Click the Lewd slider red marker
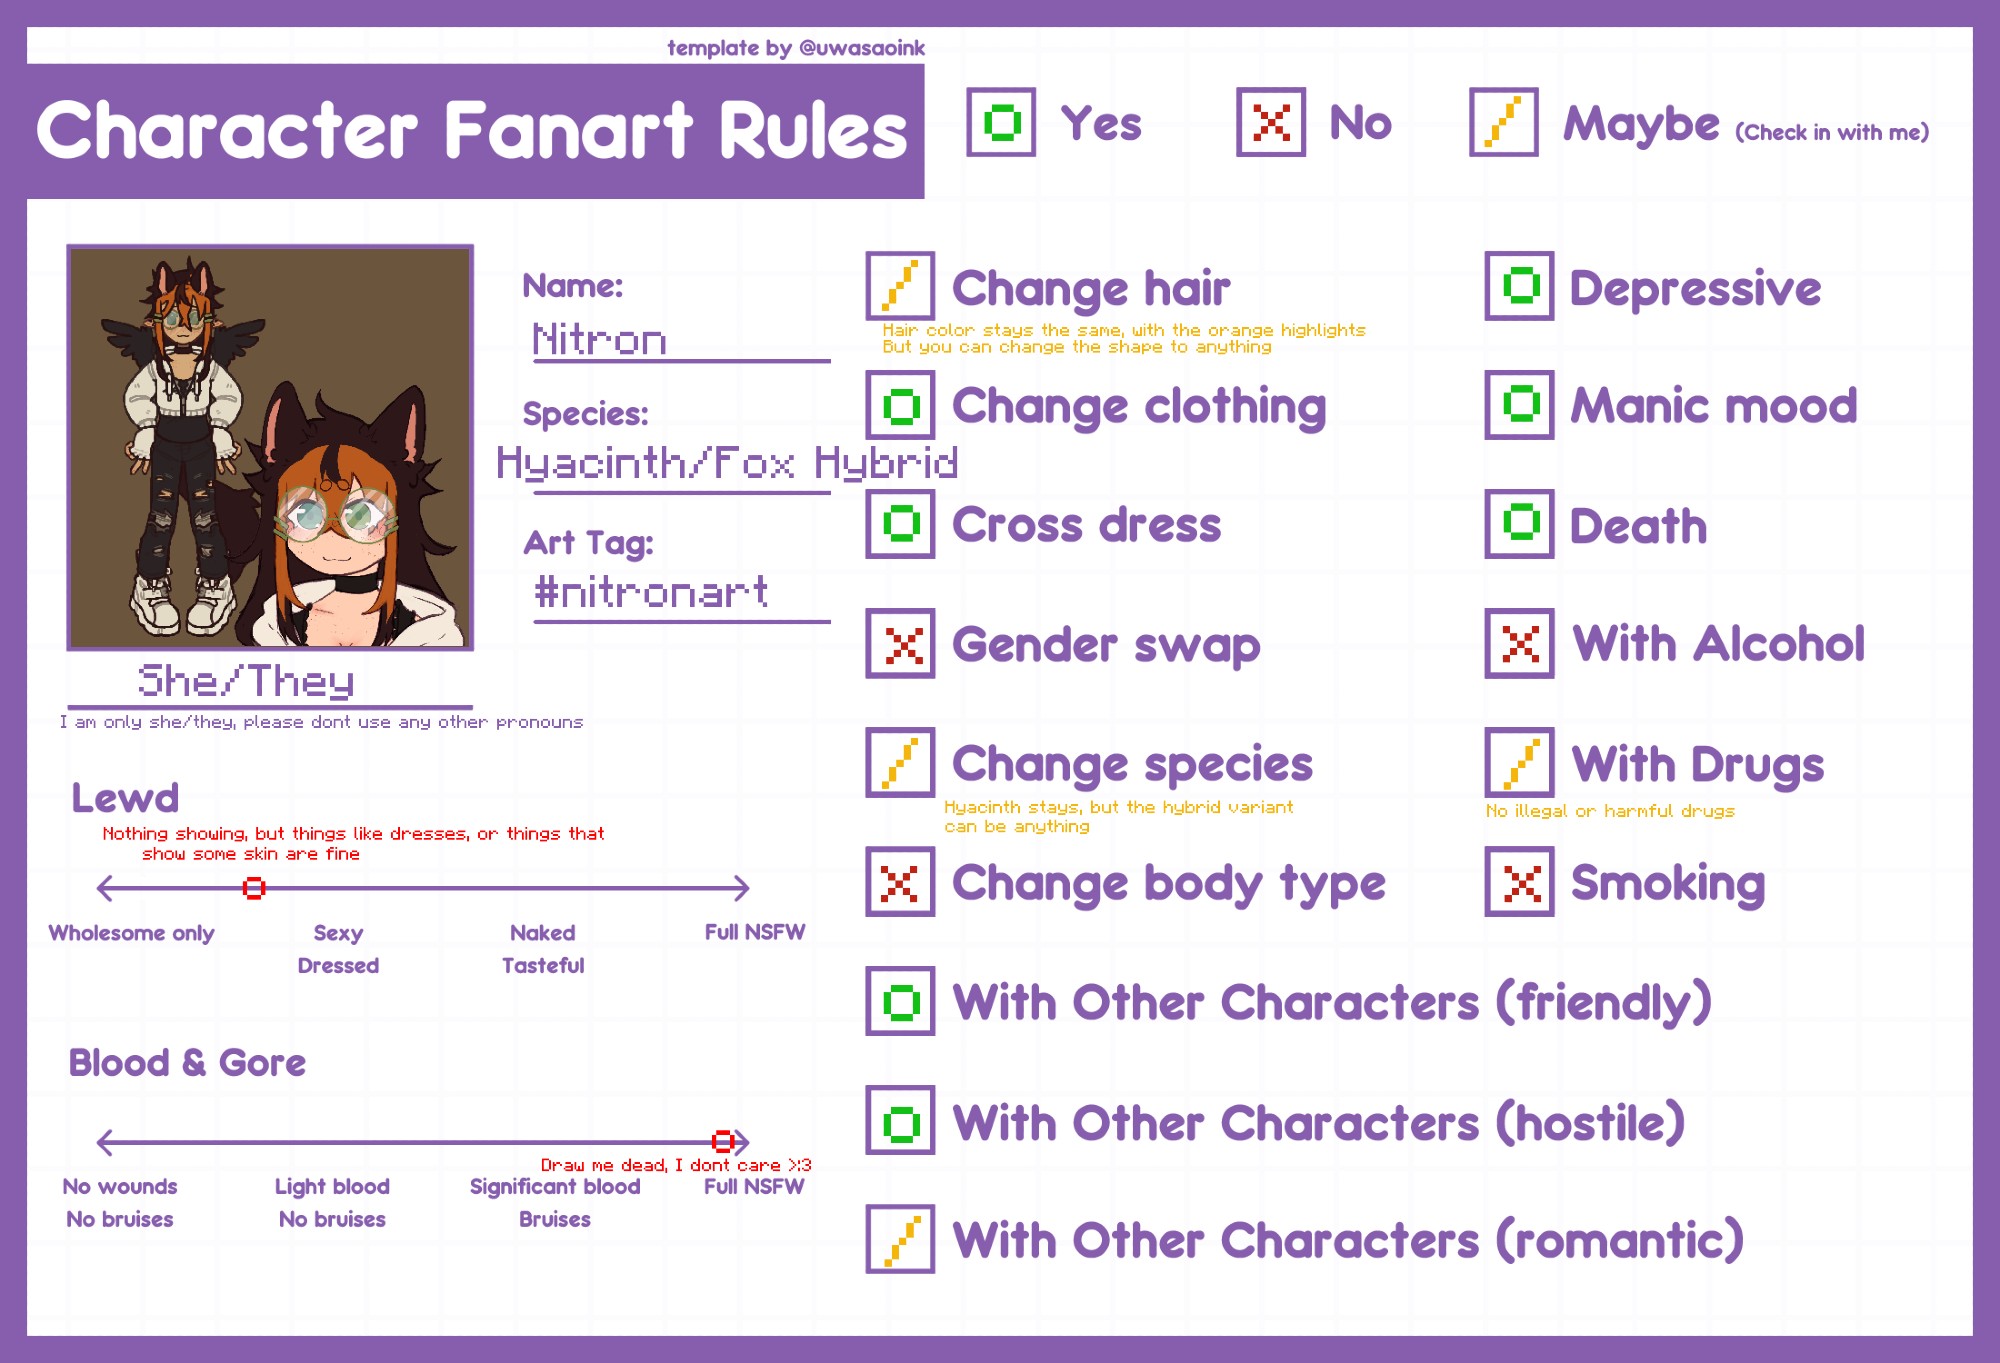 (x=254, y=888)
